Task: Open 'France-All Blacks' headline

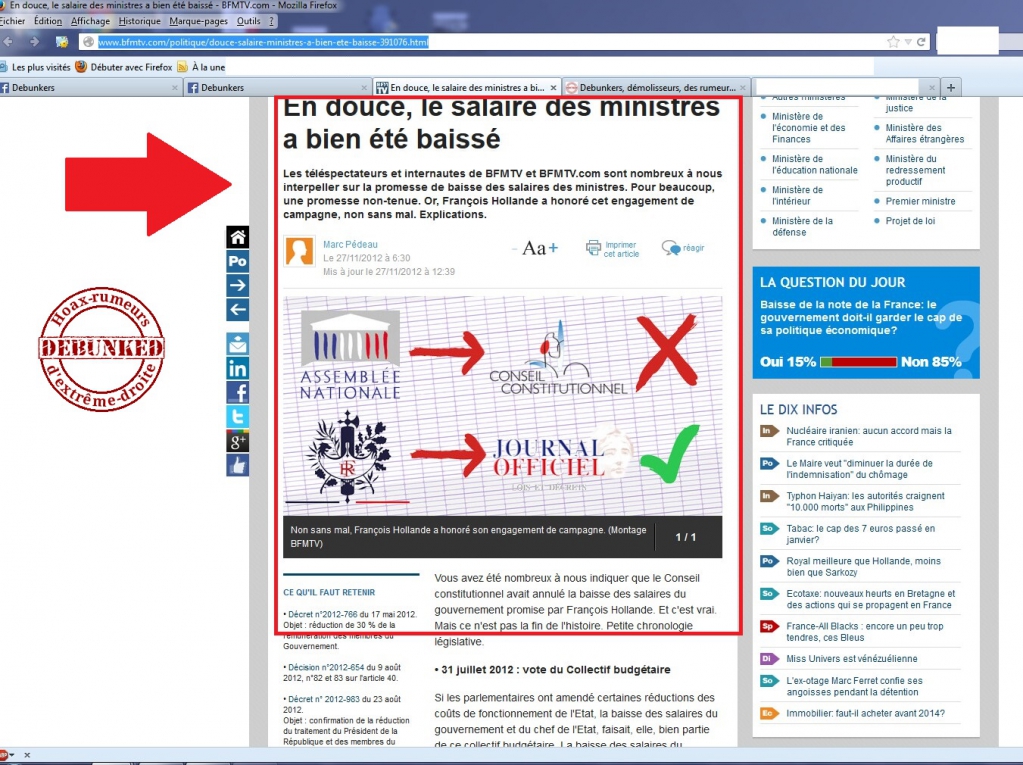Action: click(864, 632)
